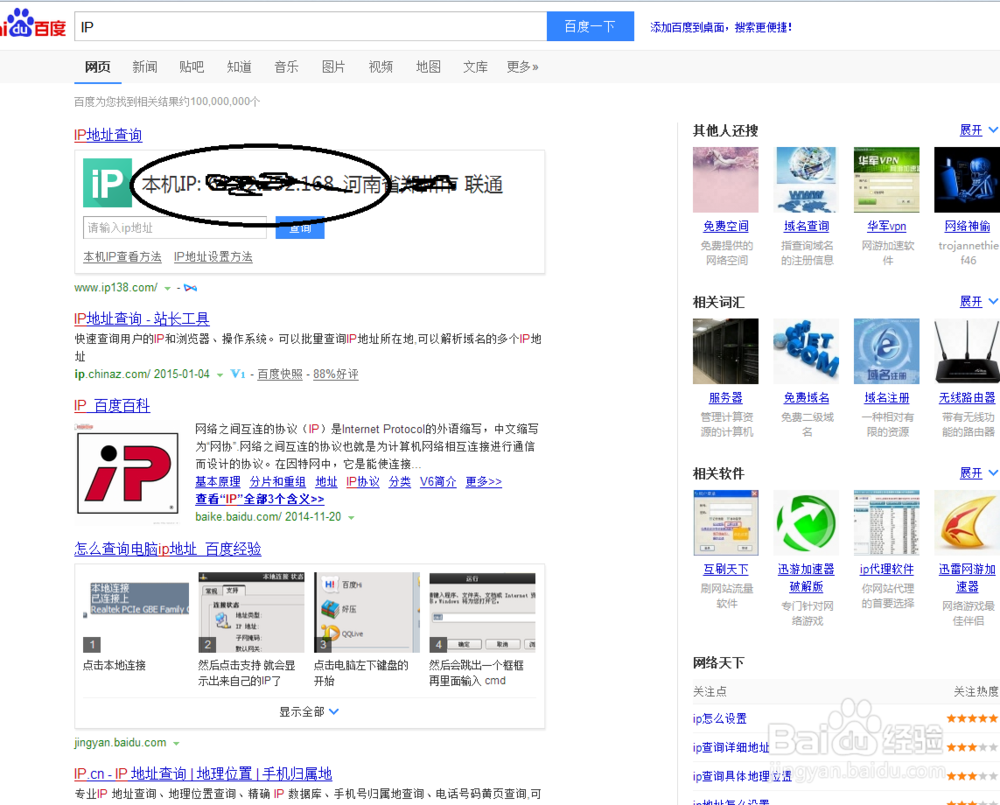Click the green IP logo icon
This screenshot has width=1000, height=805.
(107, 183)
